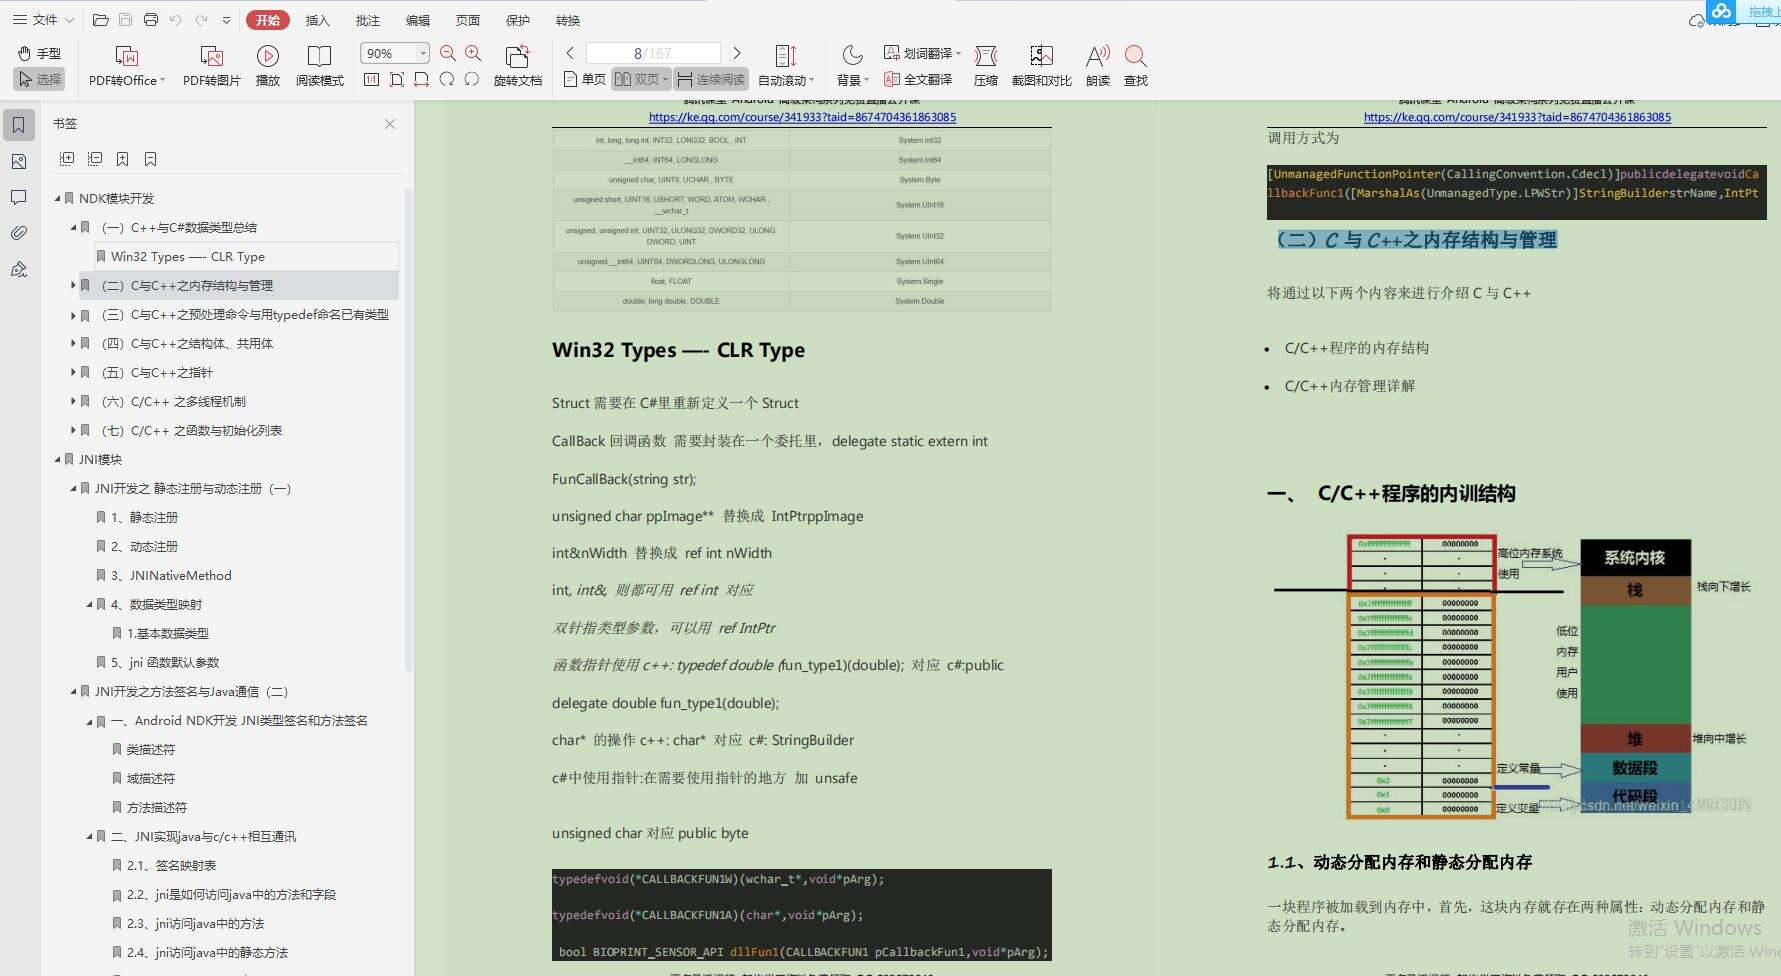Screen dimensions: 1781x976
Task: Click the page number input field
Action: (653, 53)
